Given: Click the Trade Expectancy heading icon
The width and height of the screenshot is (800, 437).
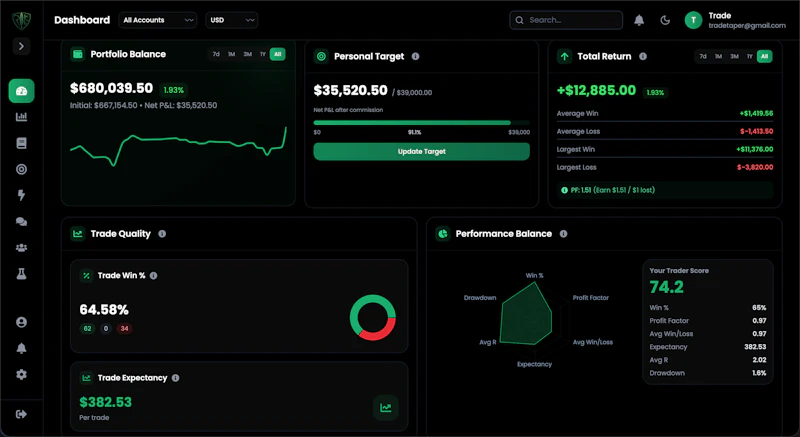Looking at the screenshot, I should tap(86, 378).
